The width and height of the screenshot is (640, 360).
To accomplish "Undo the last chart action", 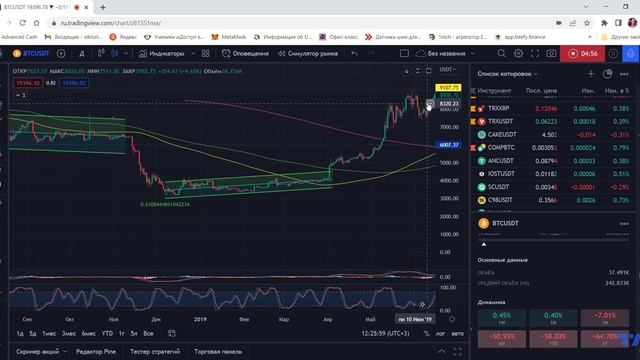I will click(354, 53).
